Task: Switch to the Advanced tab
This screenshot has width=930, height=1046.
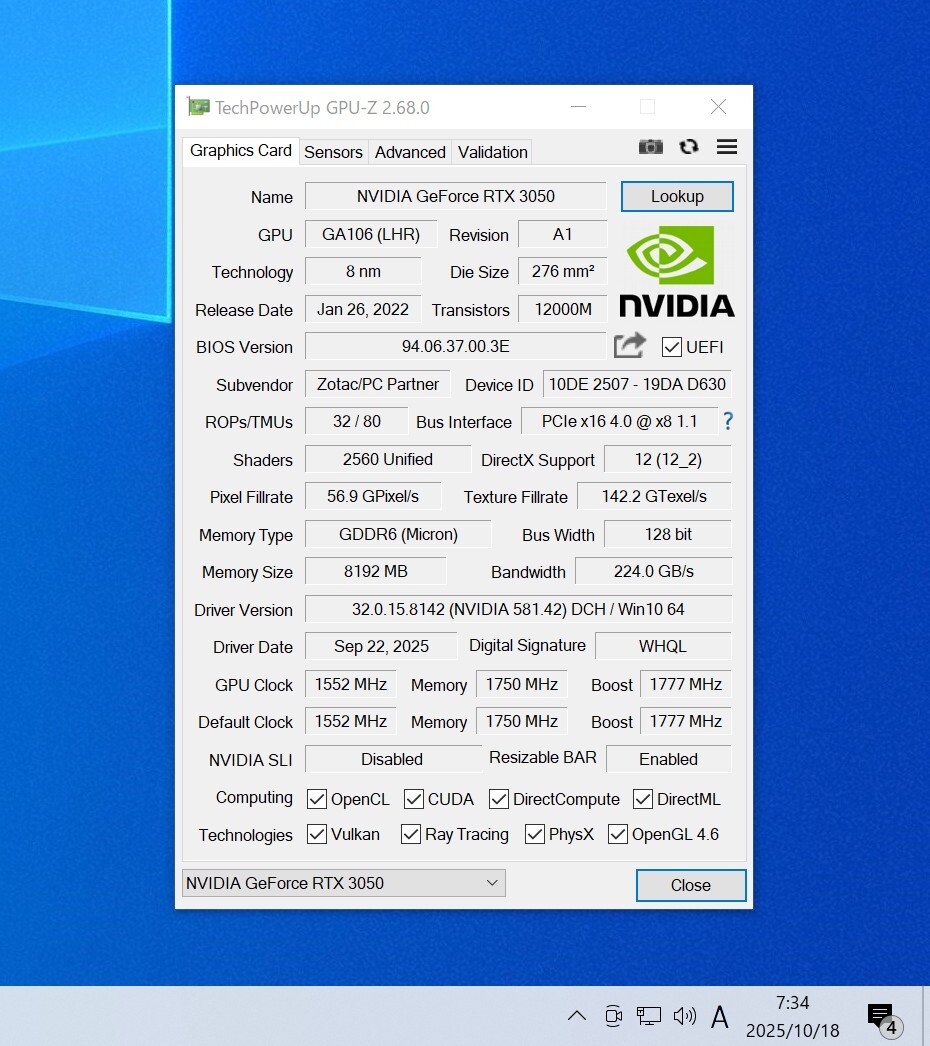Action: [410, 152]
